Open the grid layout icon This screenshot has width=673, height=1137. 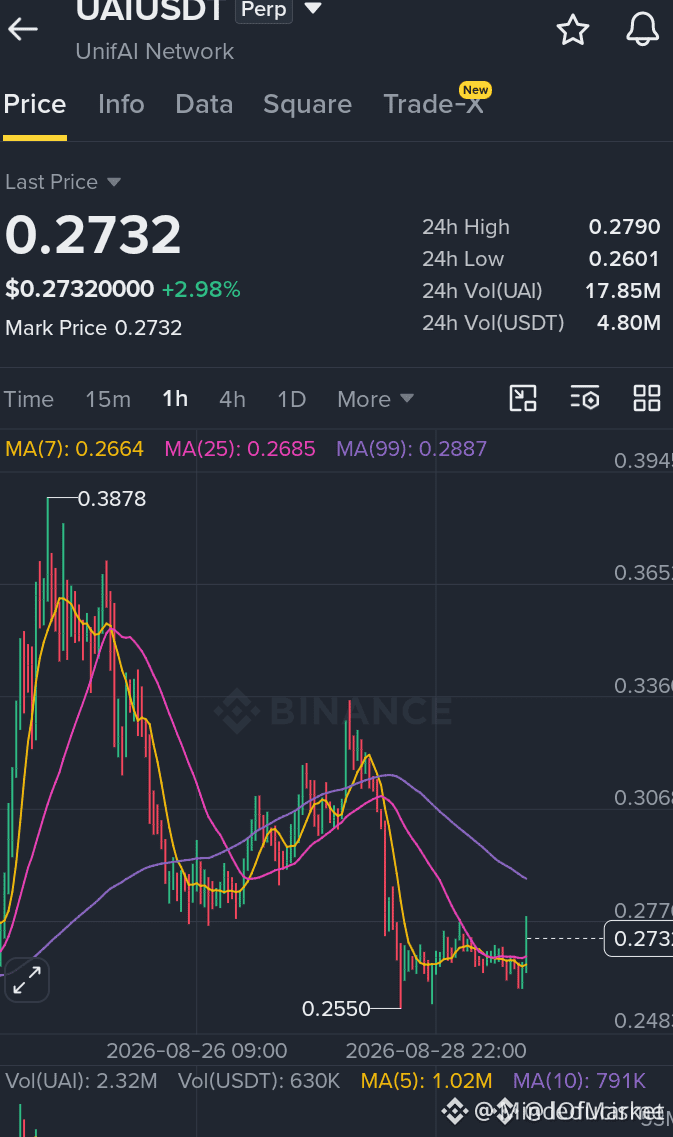coord(647,398)
